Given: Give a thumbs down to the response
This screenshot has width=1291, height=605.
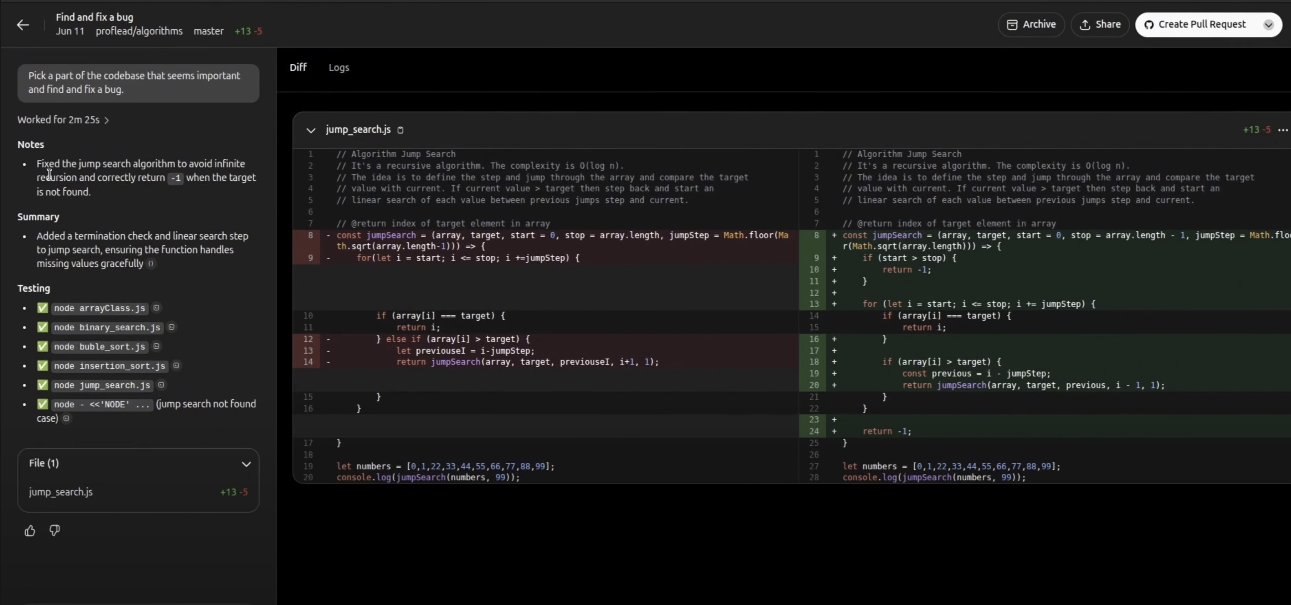Looking at the screenshot, I should pos(55,531).
